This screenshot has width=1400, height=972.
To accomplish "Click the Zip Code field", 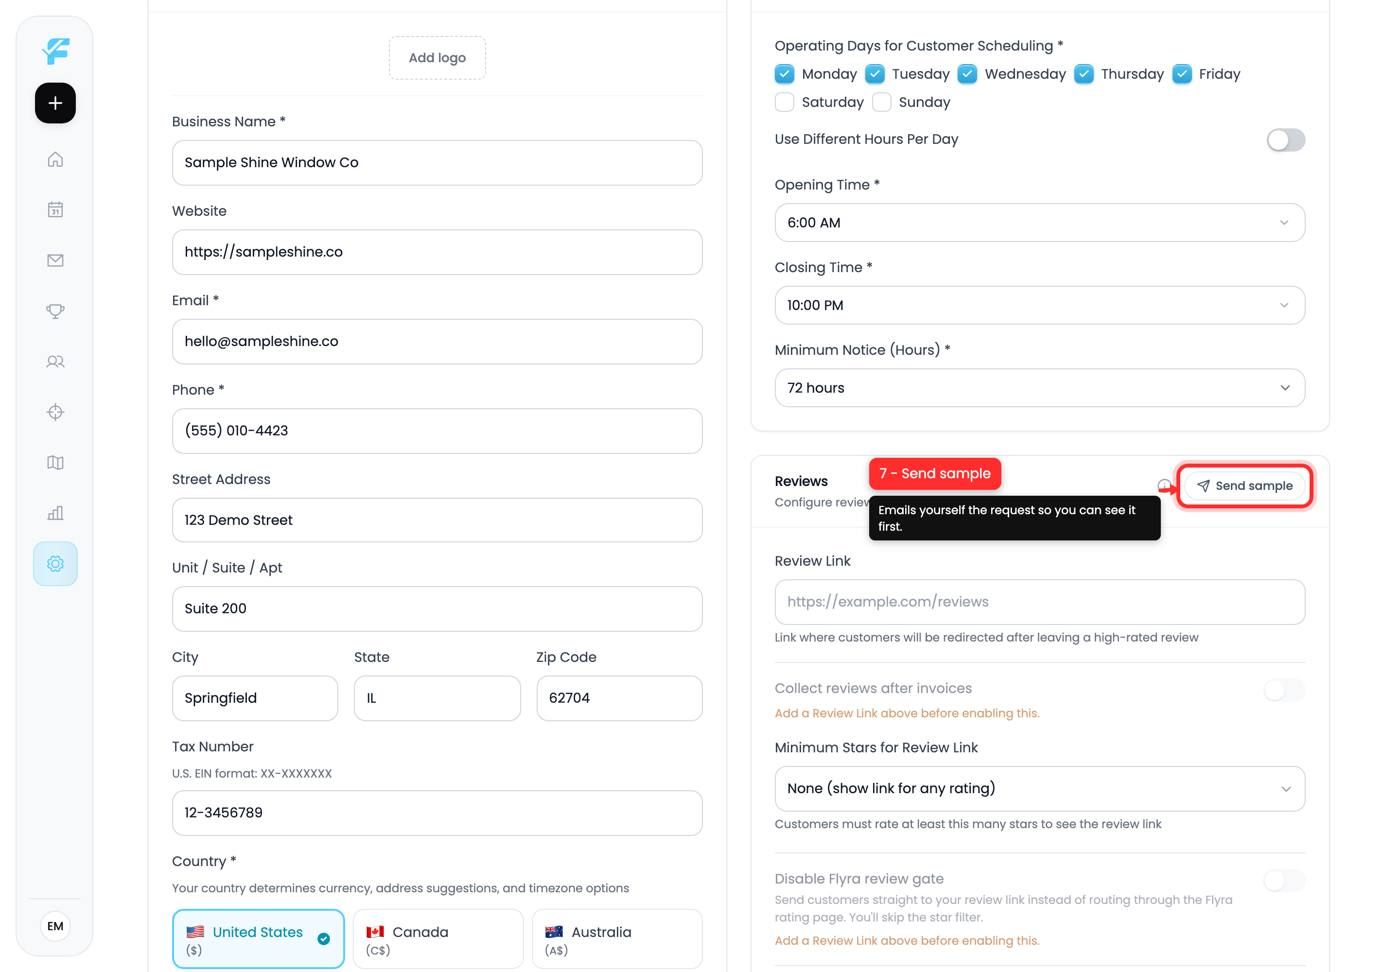I will 619,698.
